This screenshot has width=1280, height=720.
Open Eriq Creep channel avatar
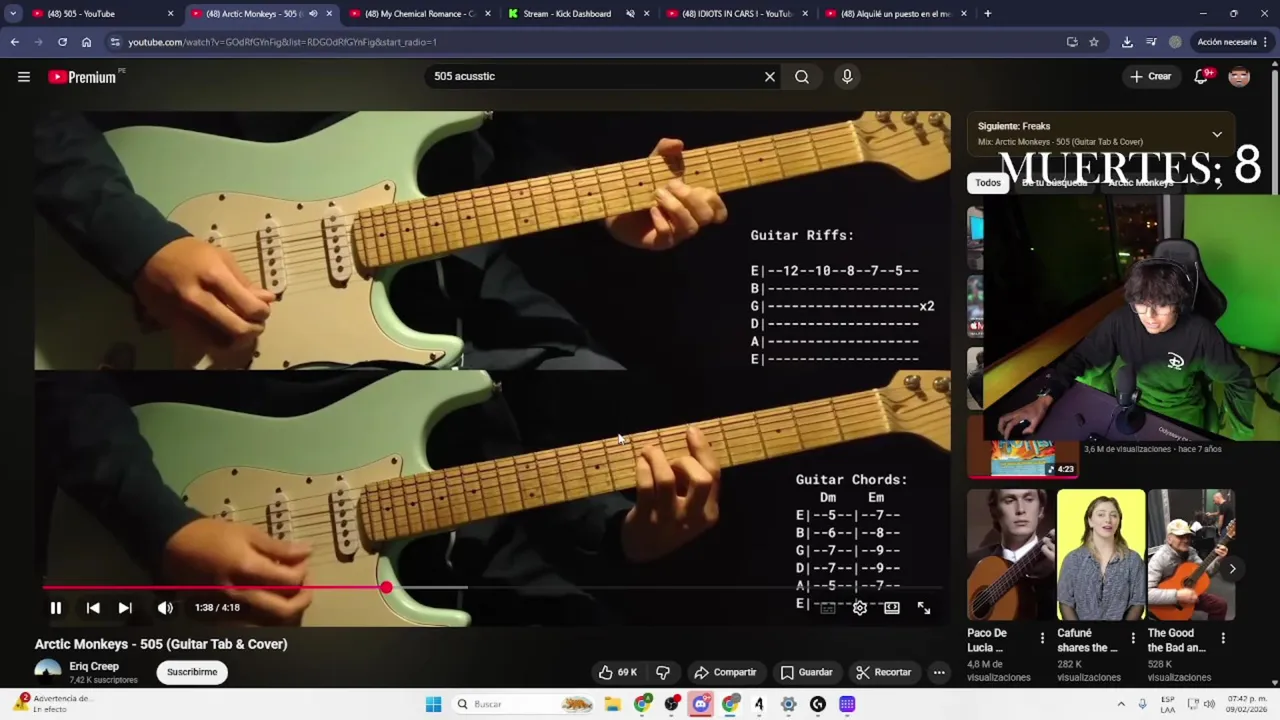click(x=48, y=672)
